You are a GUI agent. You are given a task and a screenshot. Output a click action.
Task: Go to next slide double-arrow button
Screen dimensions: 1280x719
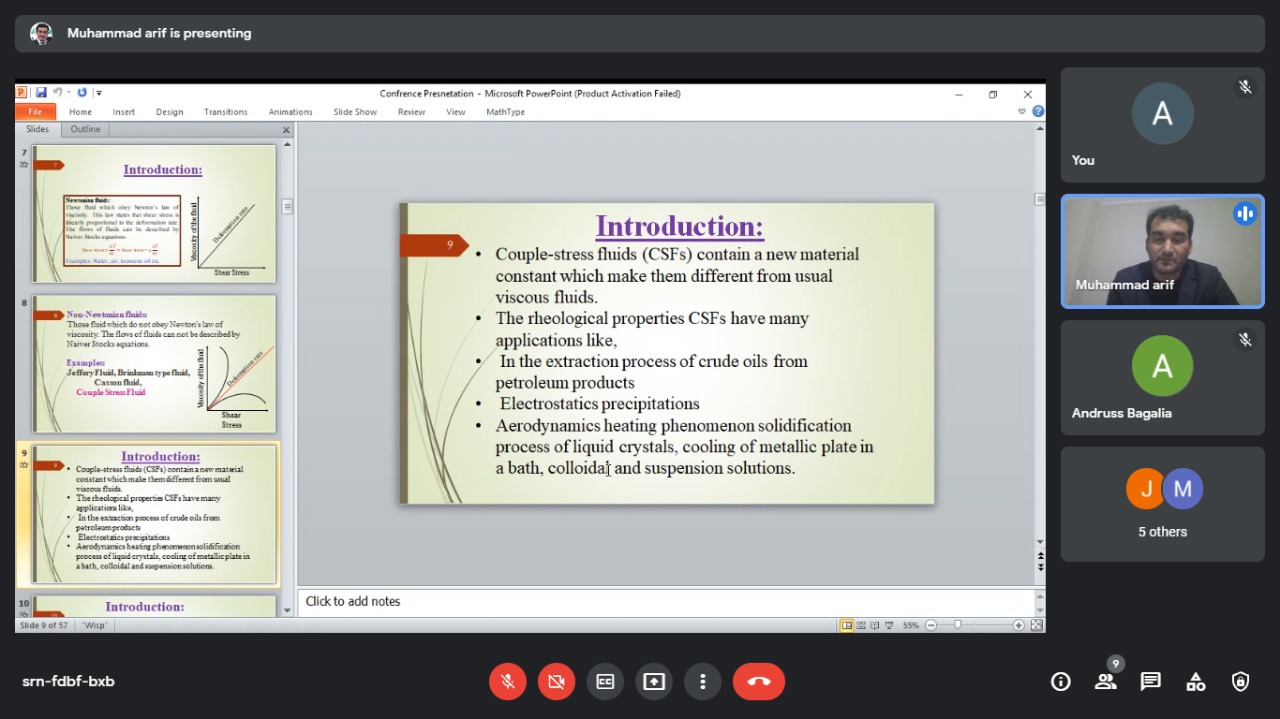pyautogui.click(x=1040, y=567)
